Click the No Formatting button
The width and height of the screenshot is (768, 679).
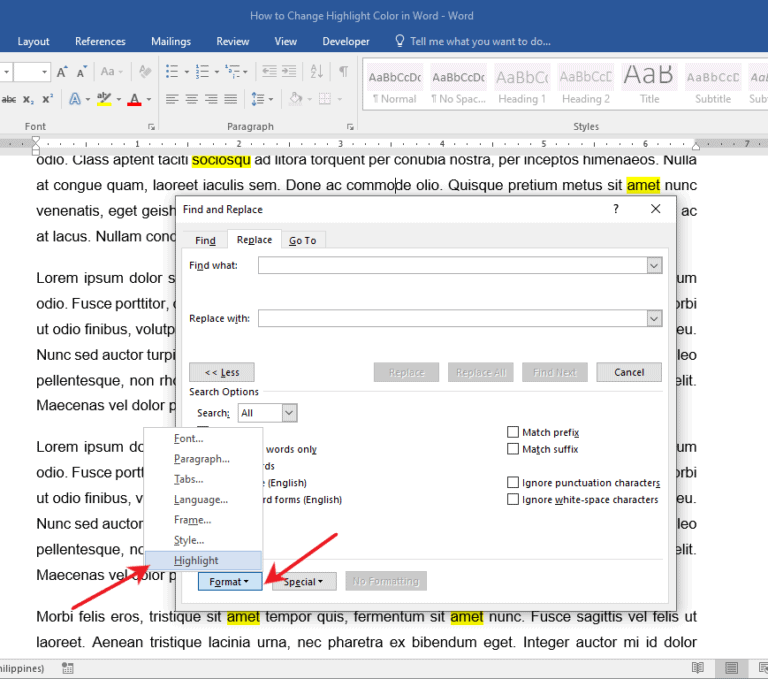click(386, 582)
